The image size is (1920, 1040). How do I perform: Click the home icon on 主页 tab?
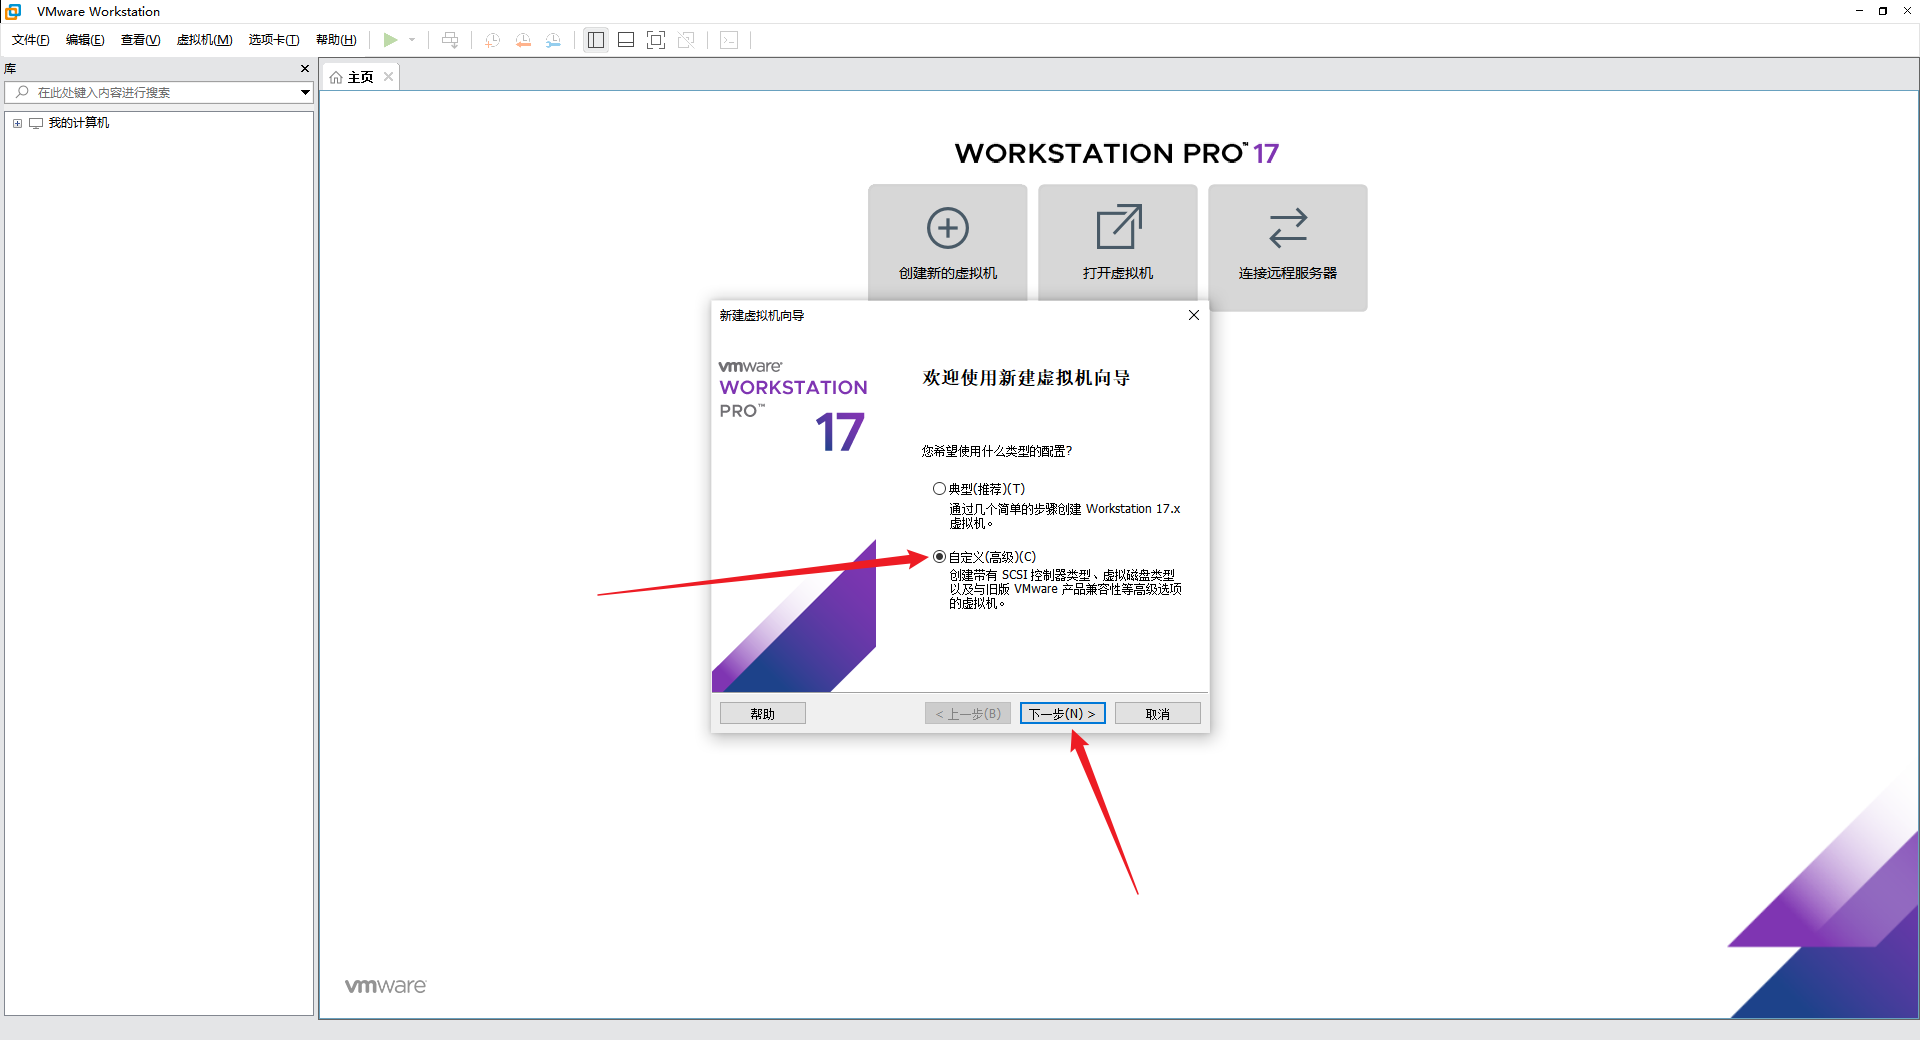click(x=336, y=77)
